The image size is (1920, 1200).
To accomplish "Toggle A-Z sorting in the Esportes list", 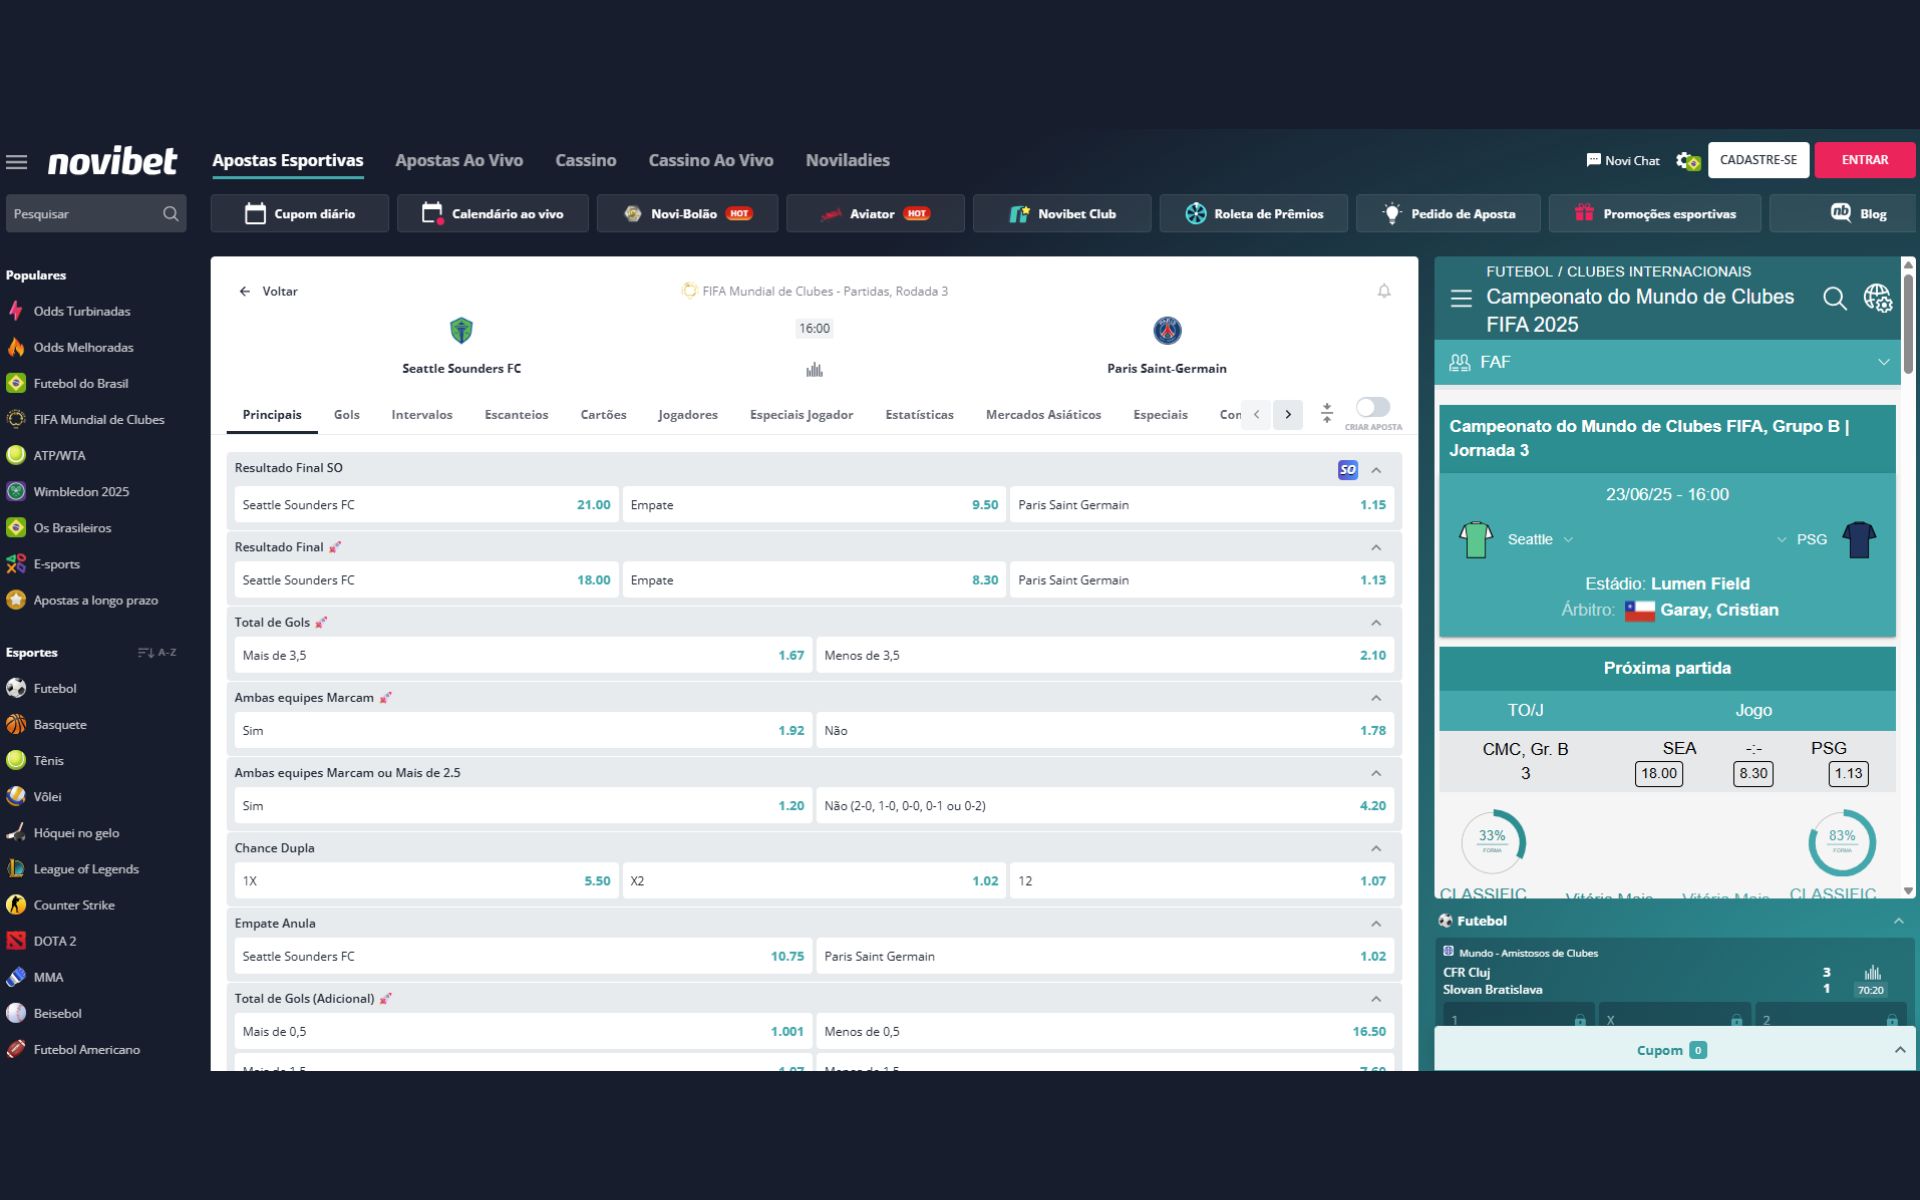I will click(155, 651).
